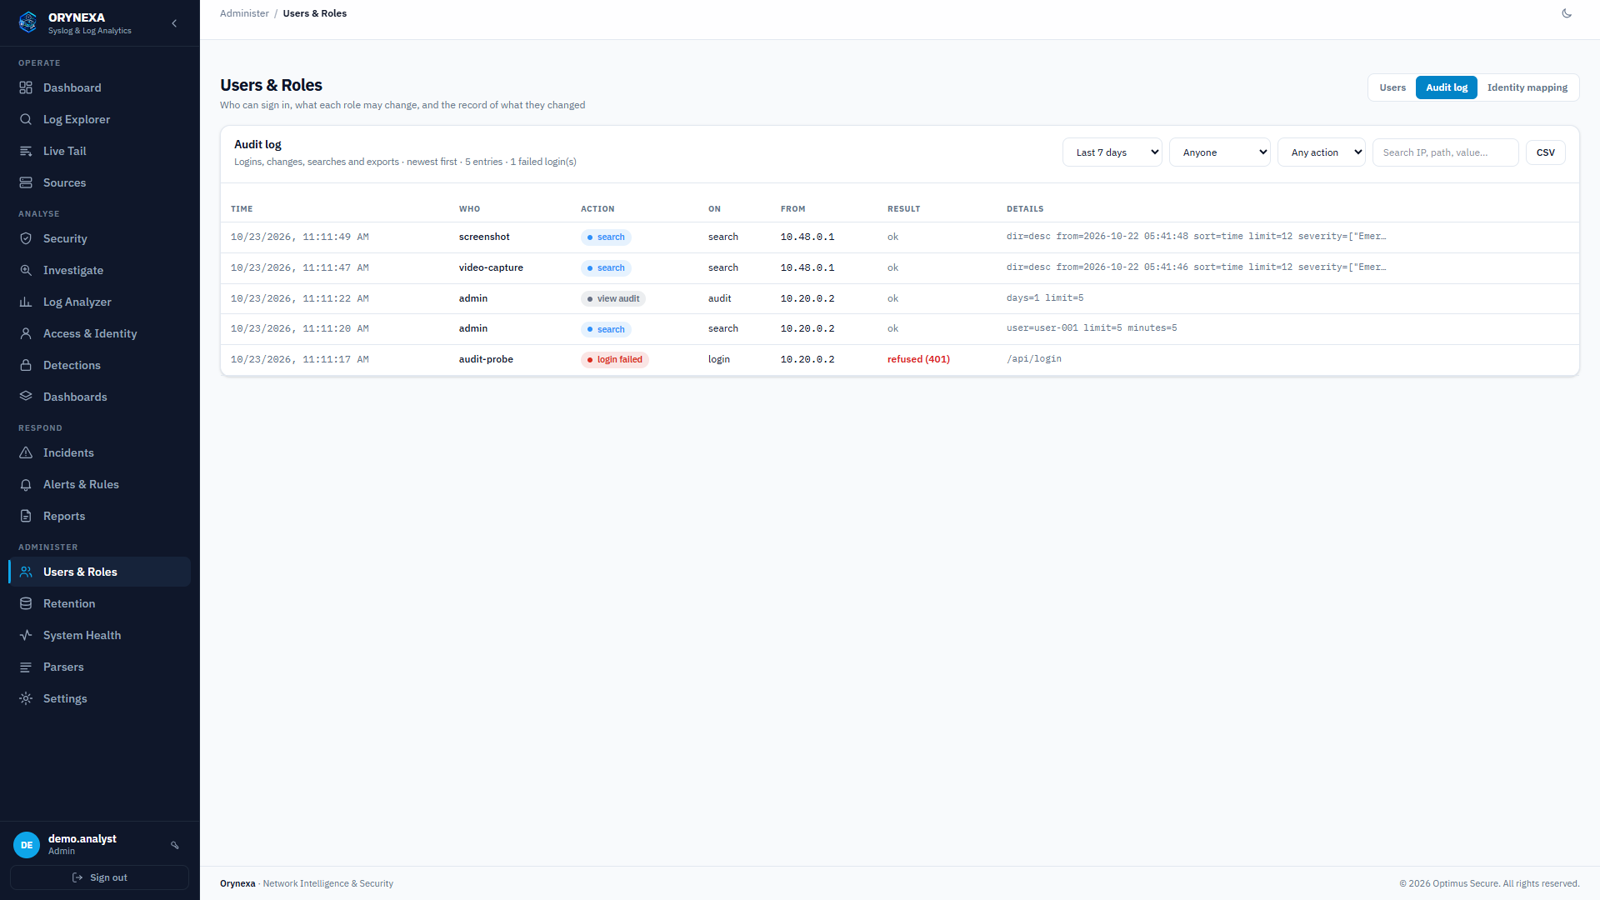Open the Anyone user filter dropdown
The height and width of the screenshot is (900, 1600).
click(x=1220, y=152)
